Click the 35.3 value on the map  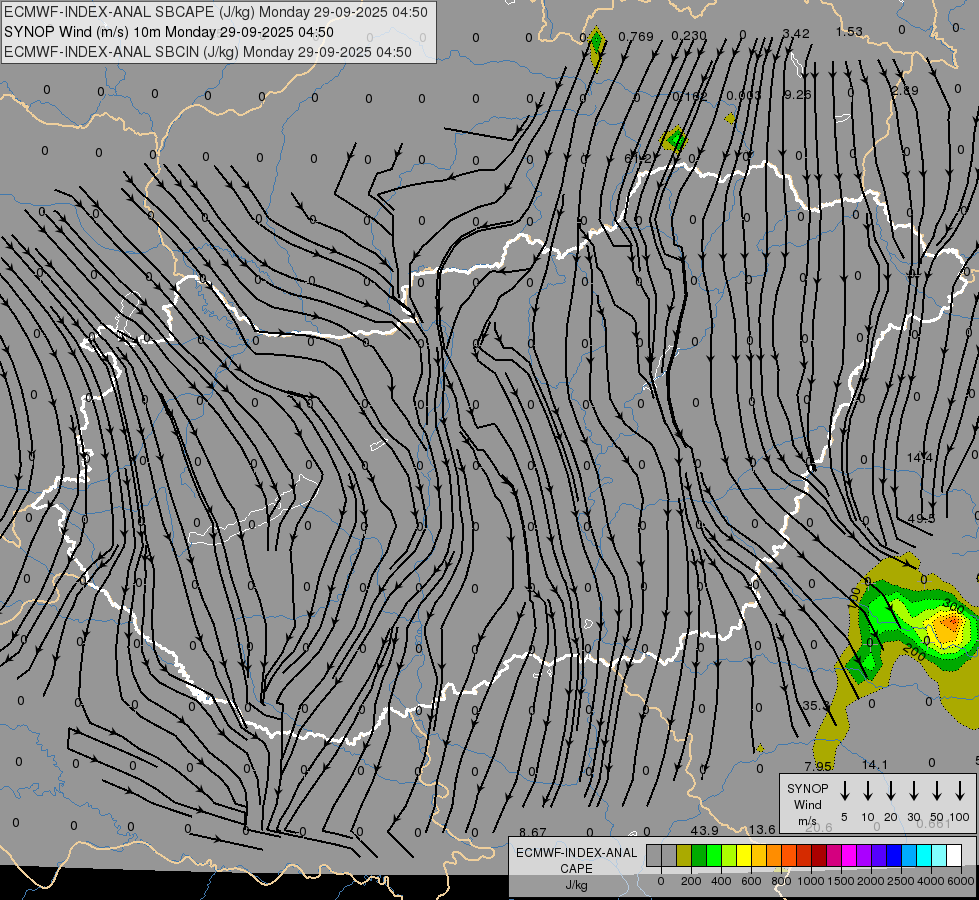click(x=816, y=705)
